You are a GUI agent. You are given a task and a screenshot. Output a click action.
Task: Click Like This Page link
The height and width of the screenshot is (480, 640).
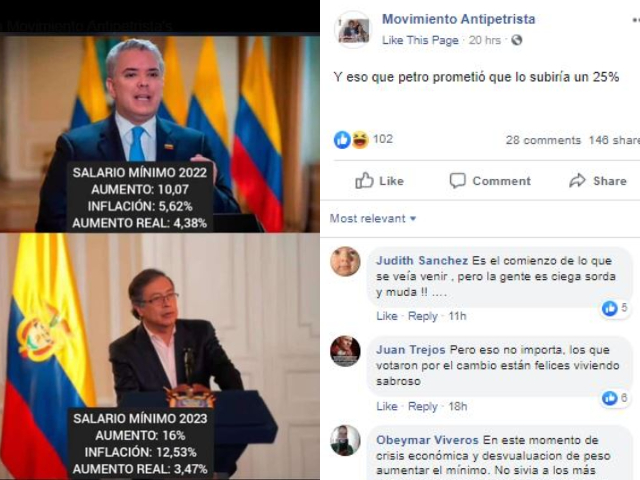point(420,40)
